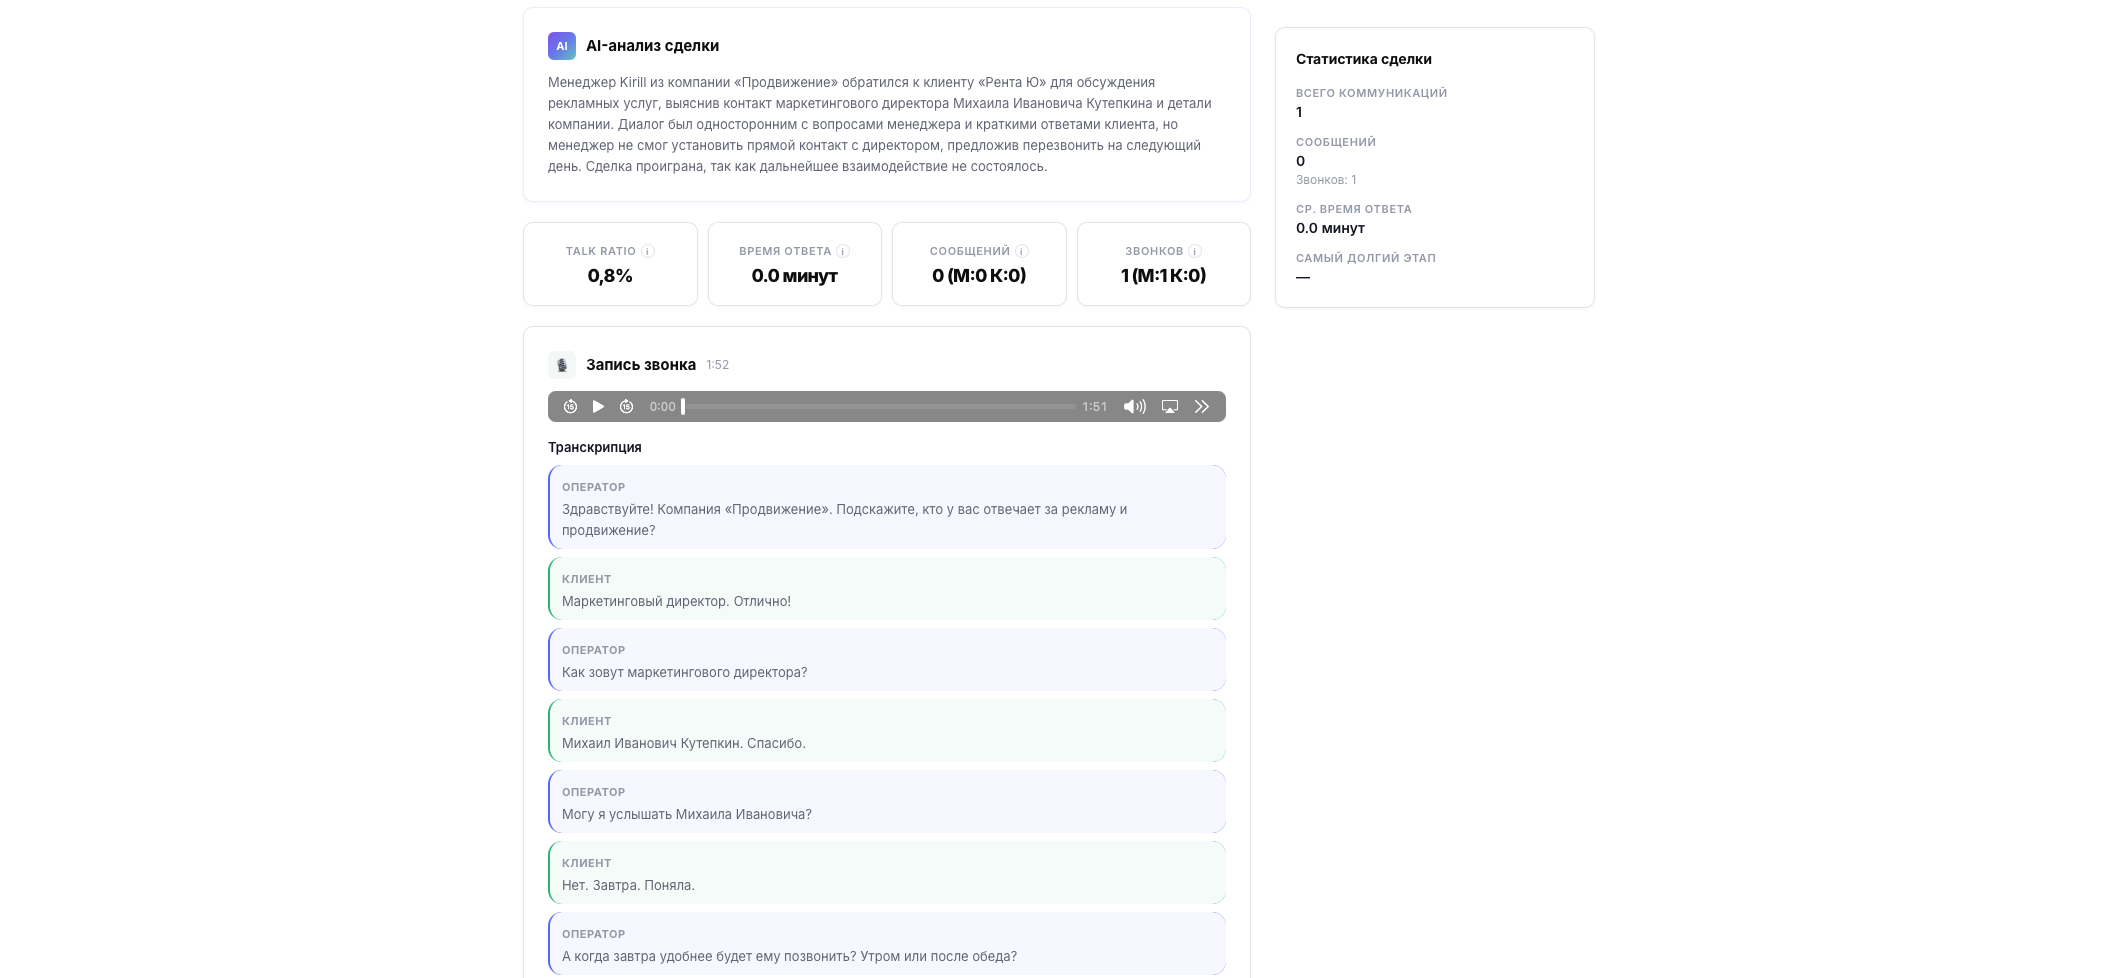
Task: Expand more audio player controls
Action: pyautogui.click(x=1202, y=407)
